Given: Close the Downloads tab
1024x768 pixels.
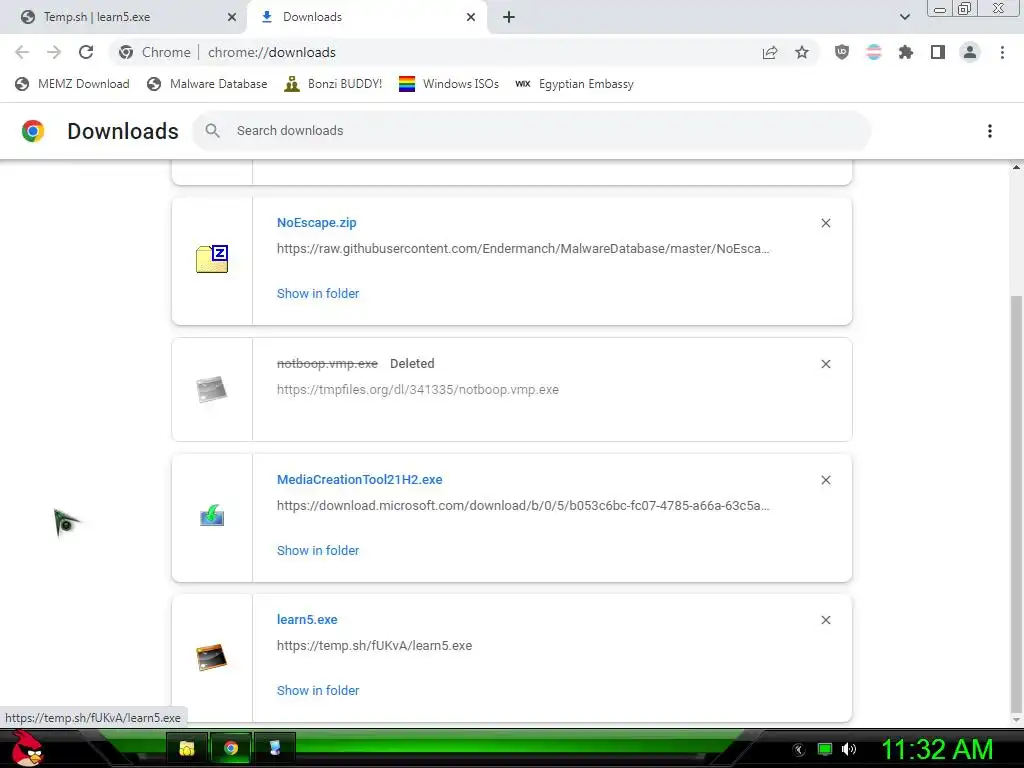Looking at the screenshot, I should 471,17.
